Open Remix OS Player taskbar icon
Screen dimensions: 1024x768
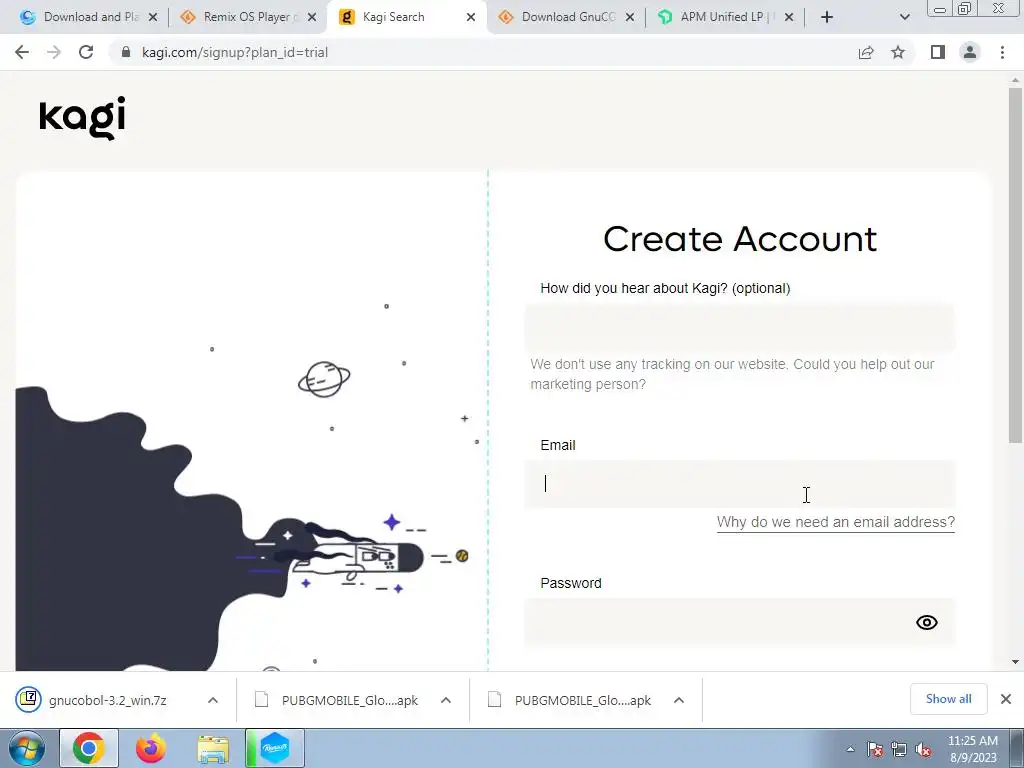click(x=275, y=748)
